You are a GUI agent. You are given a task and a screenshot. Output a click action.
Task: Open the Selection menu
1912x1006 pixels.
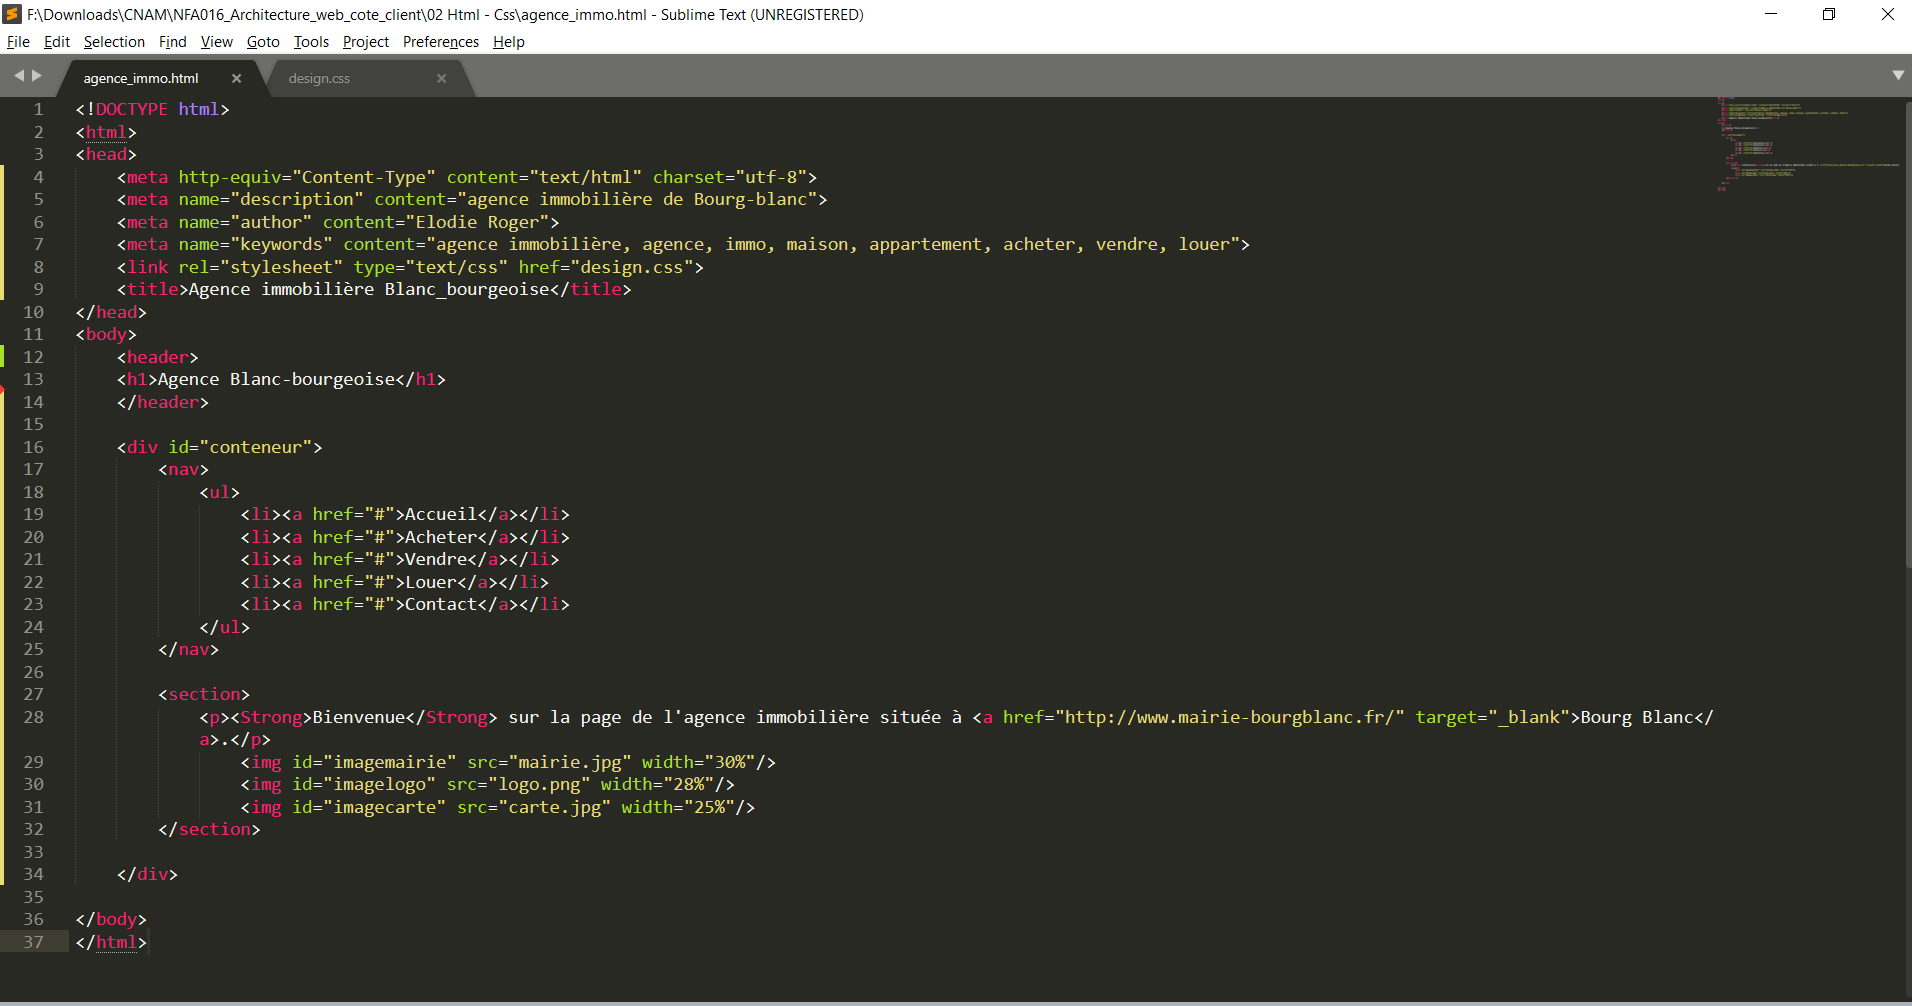114,42
